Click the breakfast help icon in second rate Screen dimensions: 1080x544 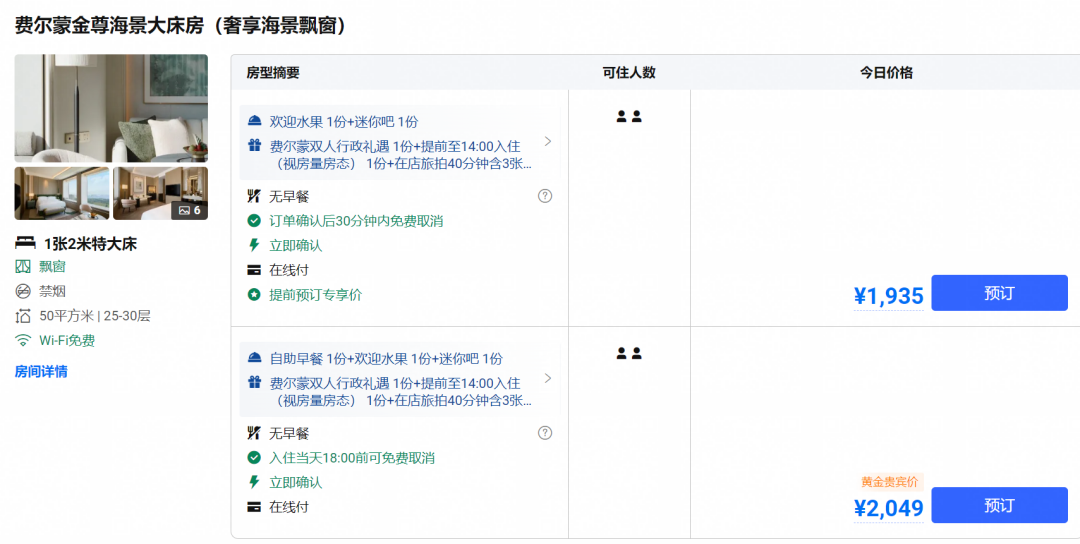click(545, 433)
